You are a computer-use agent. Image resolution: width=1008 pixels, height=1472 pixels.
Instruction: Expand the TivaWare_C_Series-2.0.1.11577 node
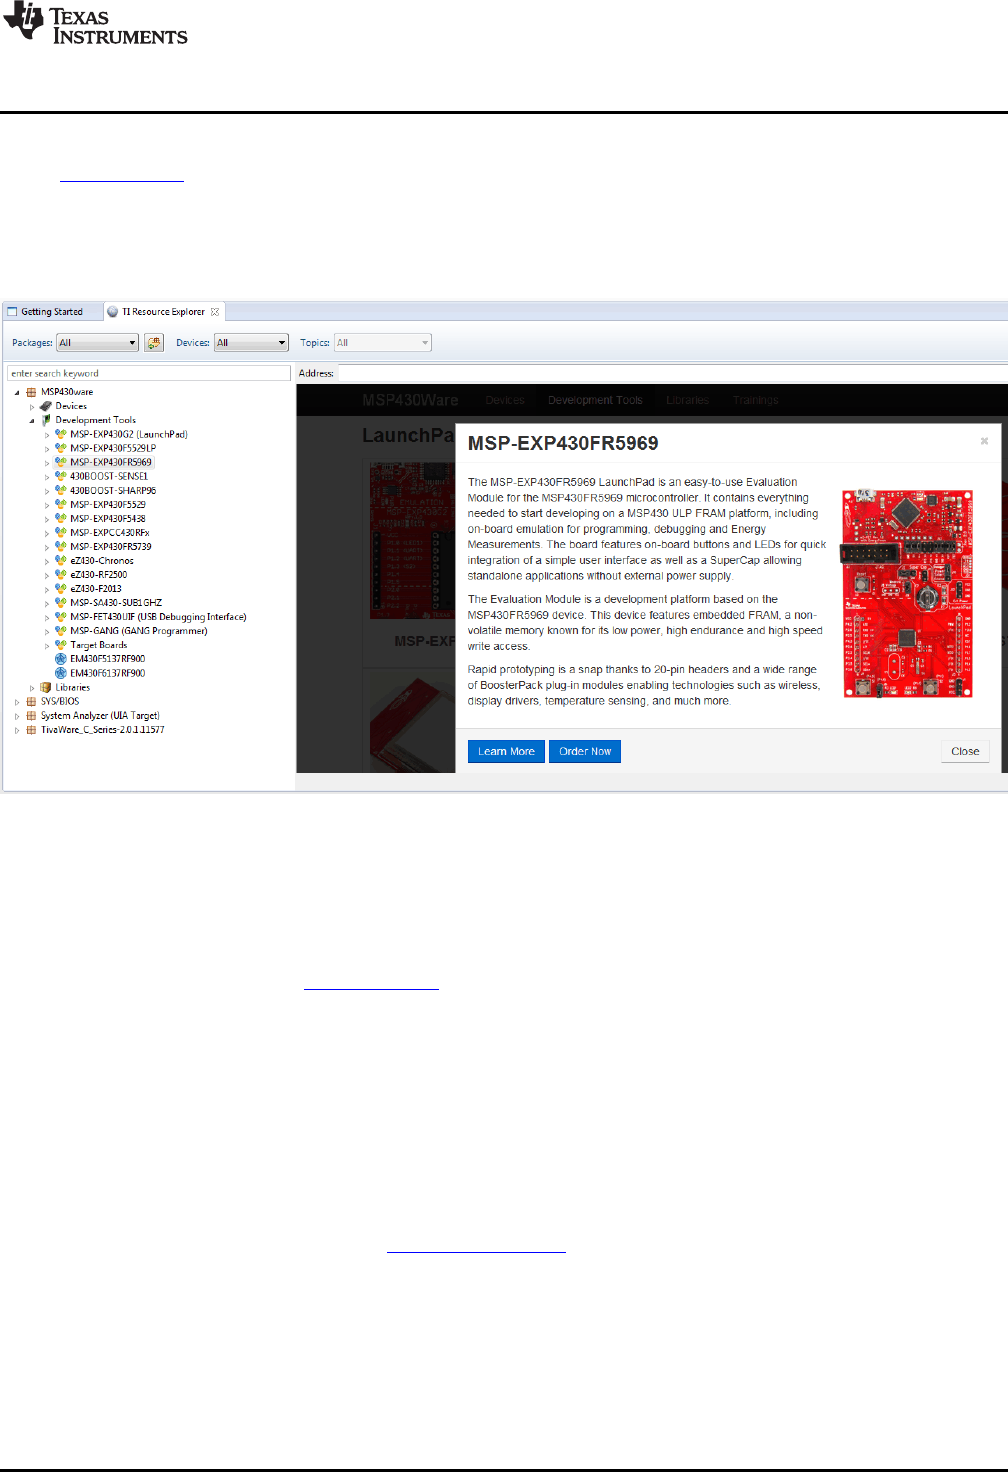point(17,729)
